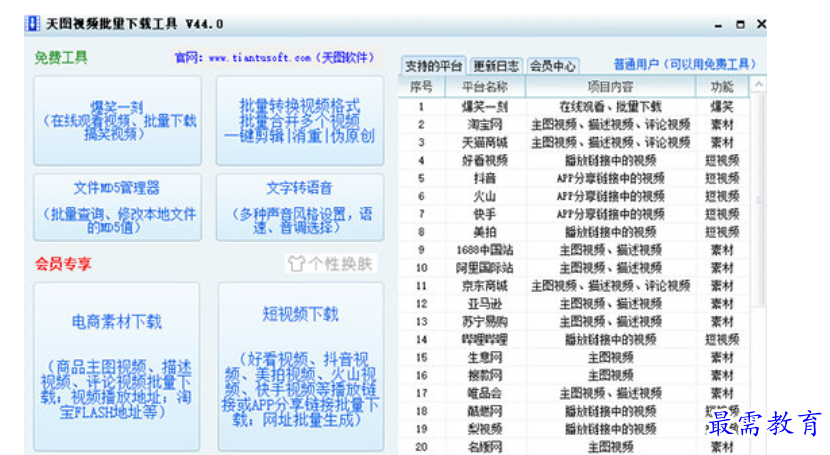Click the 素材 function cell of 淘宝网 row
The width and height of the screenshot is (830, 455).
[x=722, y=125]
